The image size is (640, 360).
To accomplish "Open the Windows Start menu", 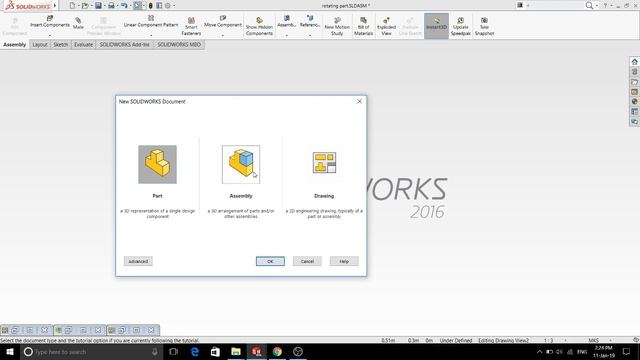I will click(10, 351).
